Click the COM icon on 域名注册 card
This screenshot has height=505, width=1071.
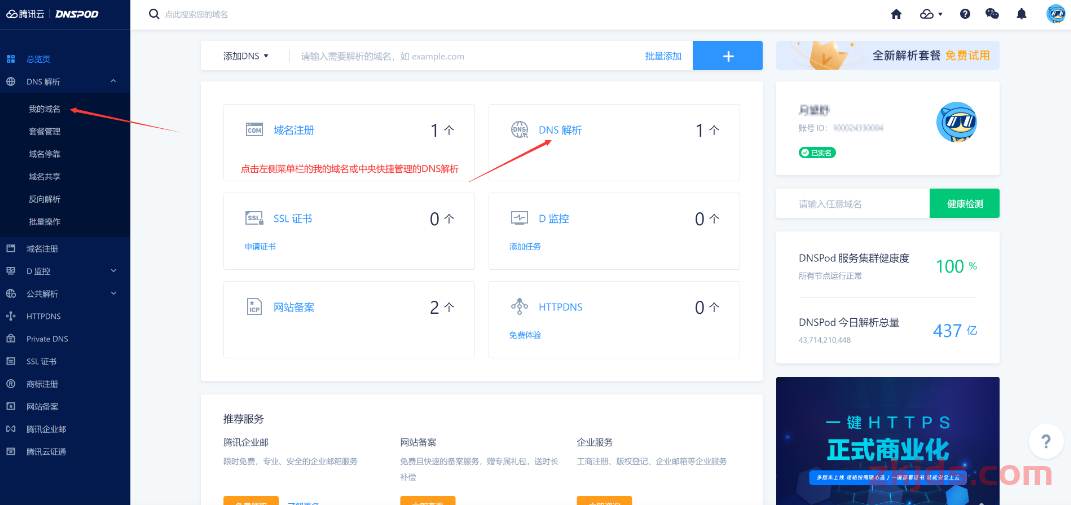pos(254,130)
